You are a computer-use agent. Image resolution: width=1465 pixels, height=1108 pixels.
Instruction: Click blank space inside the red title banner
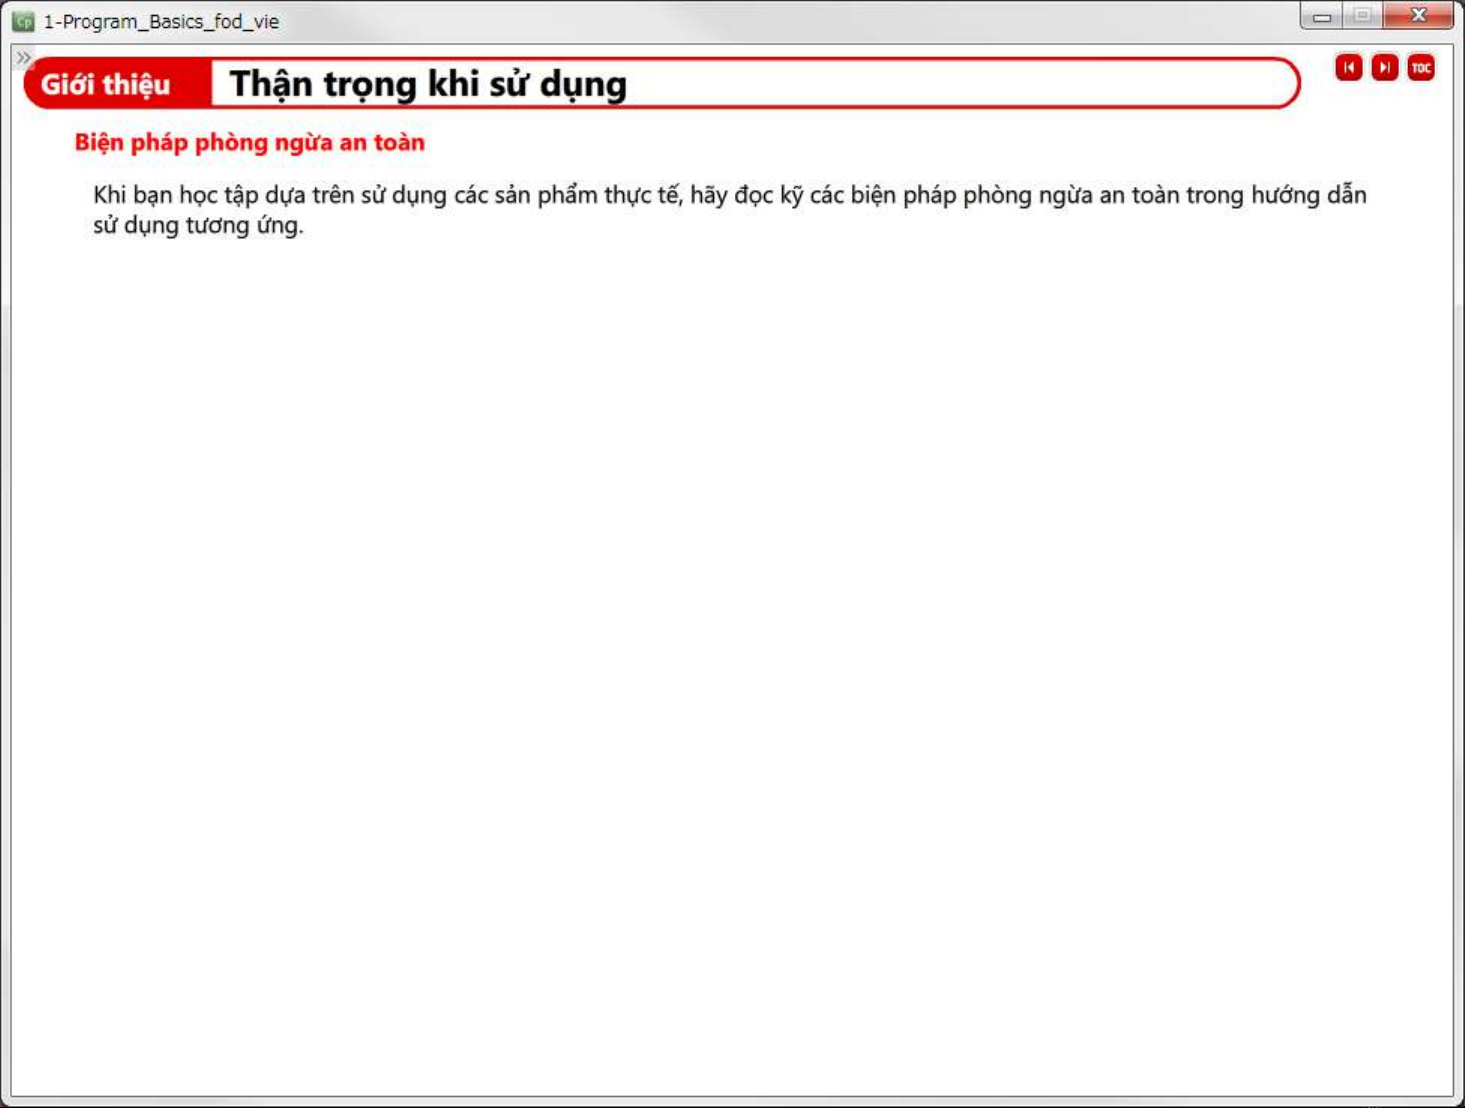coord(950,84)
